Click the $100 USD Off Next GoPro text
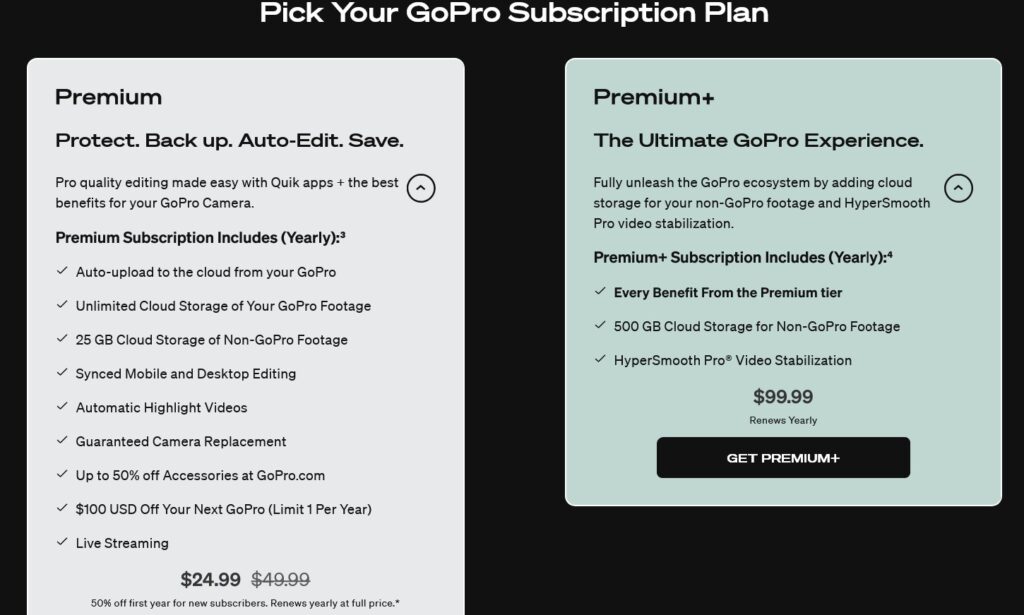This screenshot has height=615, width=1024. [x=223, y=509]
